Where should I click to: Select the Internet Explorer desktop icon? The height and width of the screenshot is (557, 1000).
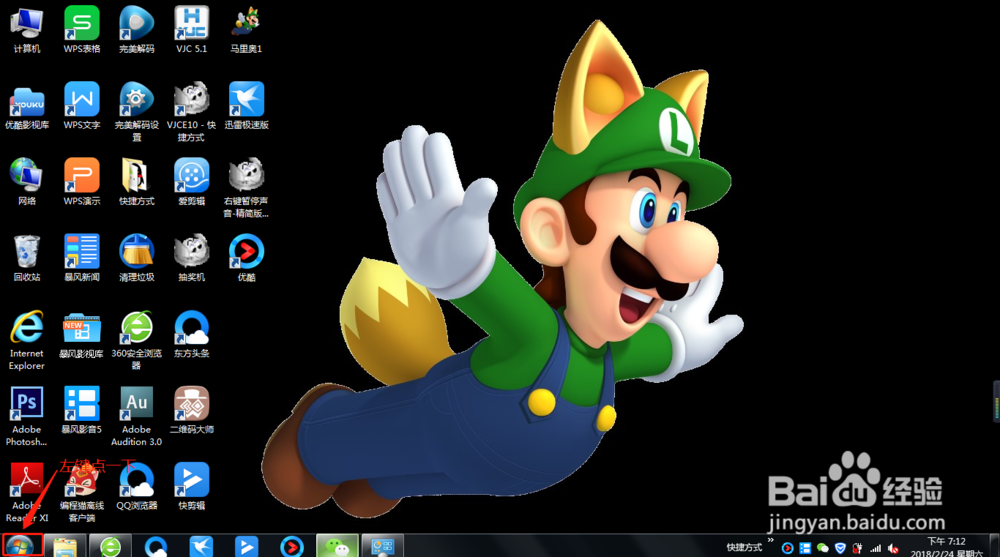tap(27, 340)
